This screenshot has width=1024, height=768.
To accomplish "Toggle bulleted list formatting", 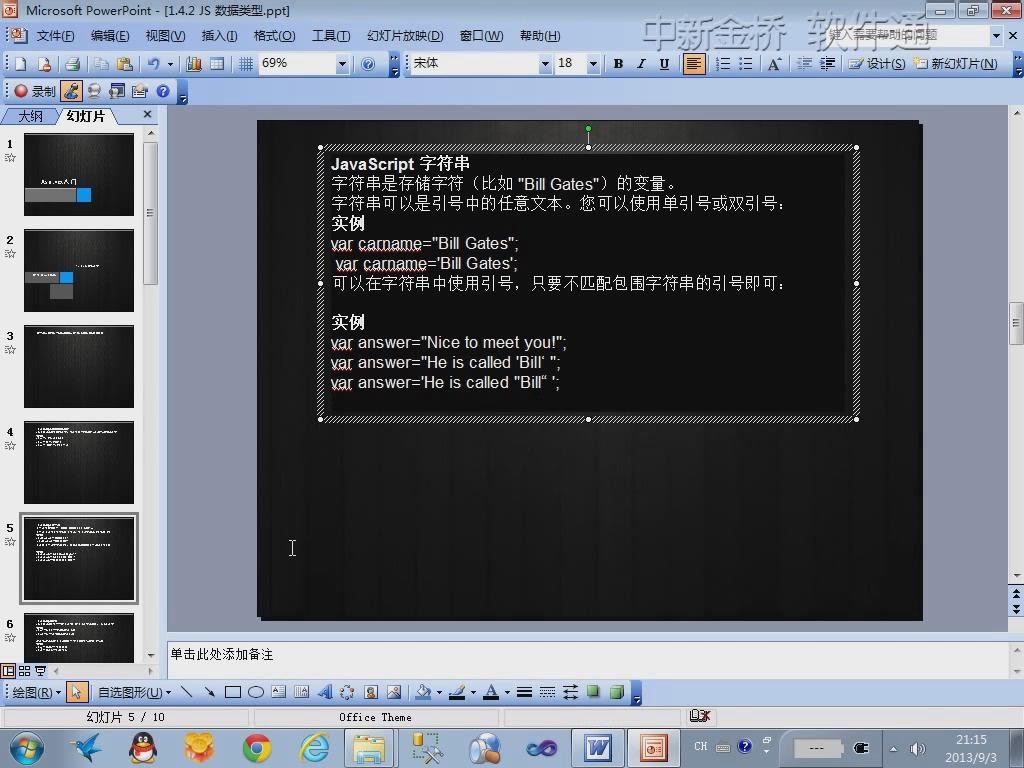I will (x=746, y=63).
